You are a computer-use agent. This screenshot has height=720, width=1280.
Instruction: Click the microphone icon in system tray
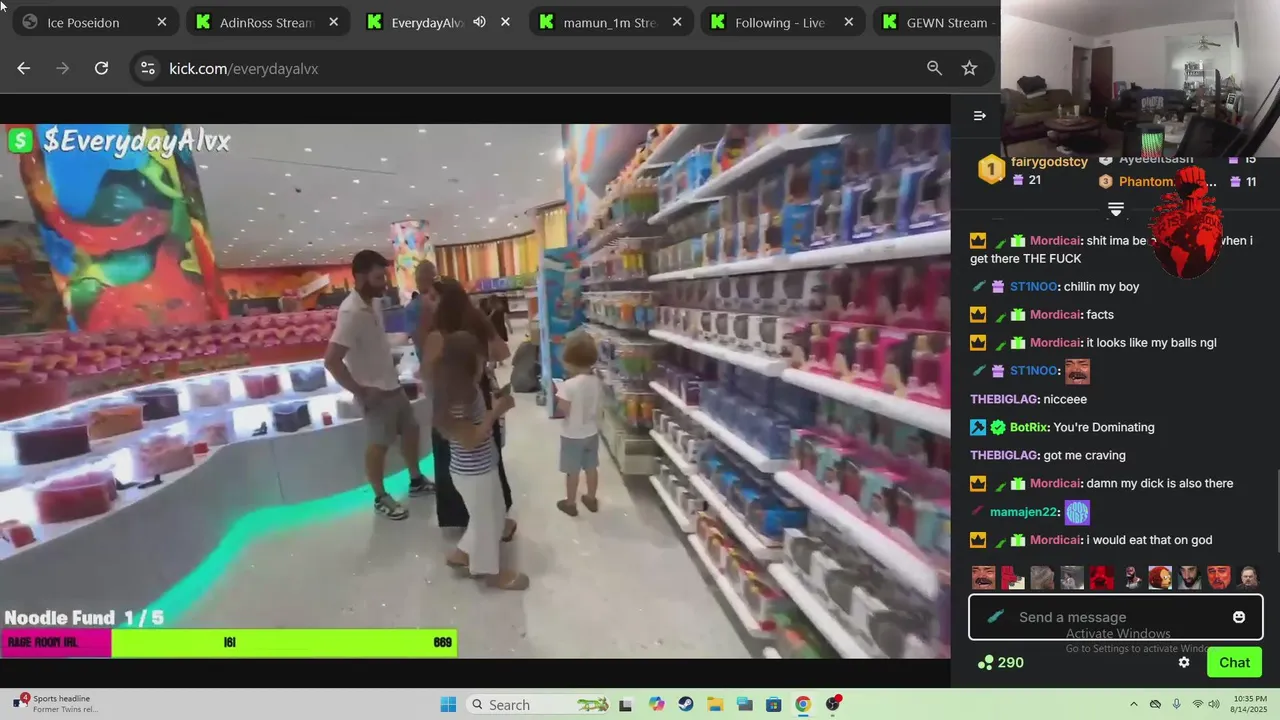(x=1176, y=704)
